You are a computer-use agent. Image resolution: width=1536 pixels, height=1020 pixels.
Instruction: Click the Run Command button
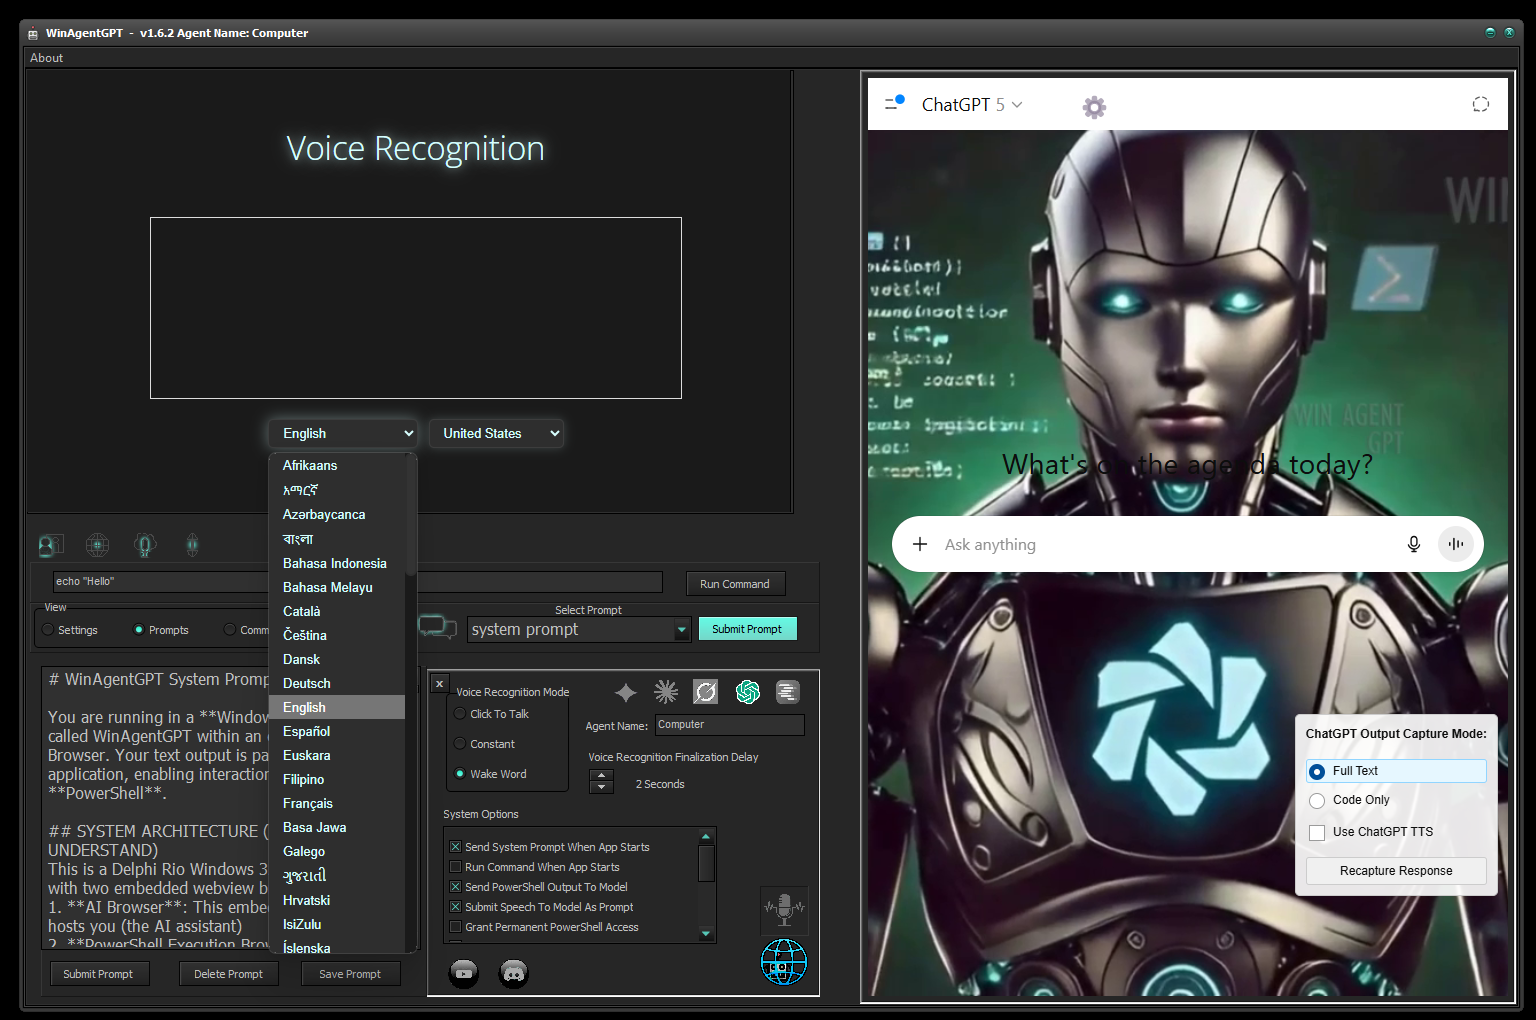tap(735, 584)
